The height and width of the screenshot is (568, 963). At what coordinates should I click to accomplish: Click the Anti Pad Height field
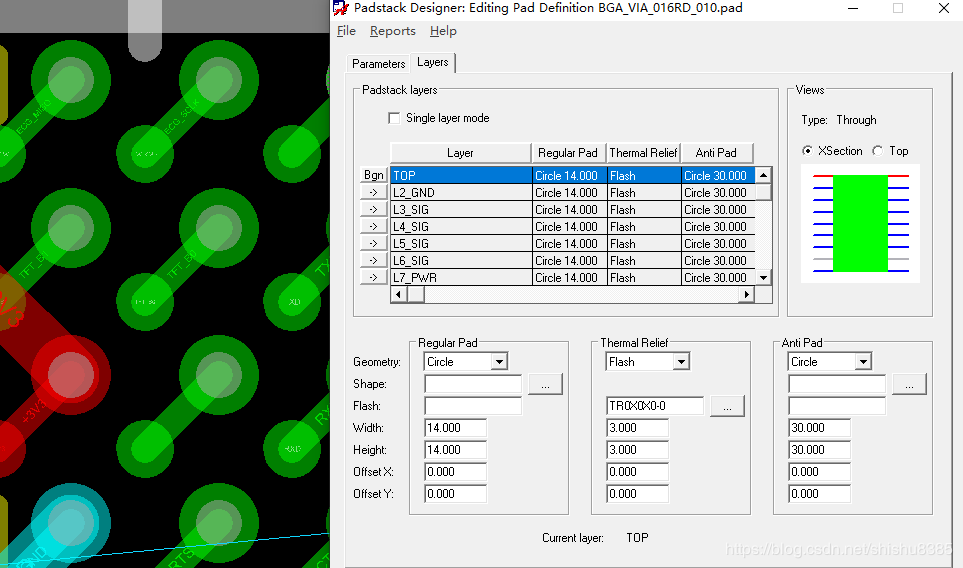pyautogui.click(x=819, y=450)
